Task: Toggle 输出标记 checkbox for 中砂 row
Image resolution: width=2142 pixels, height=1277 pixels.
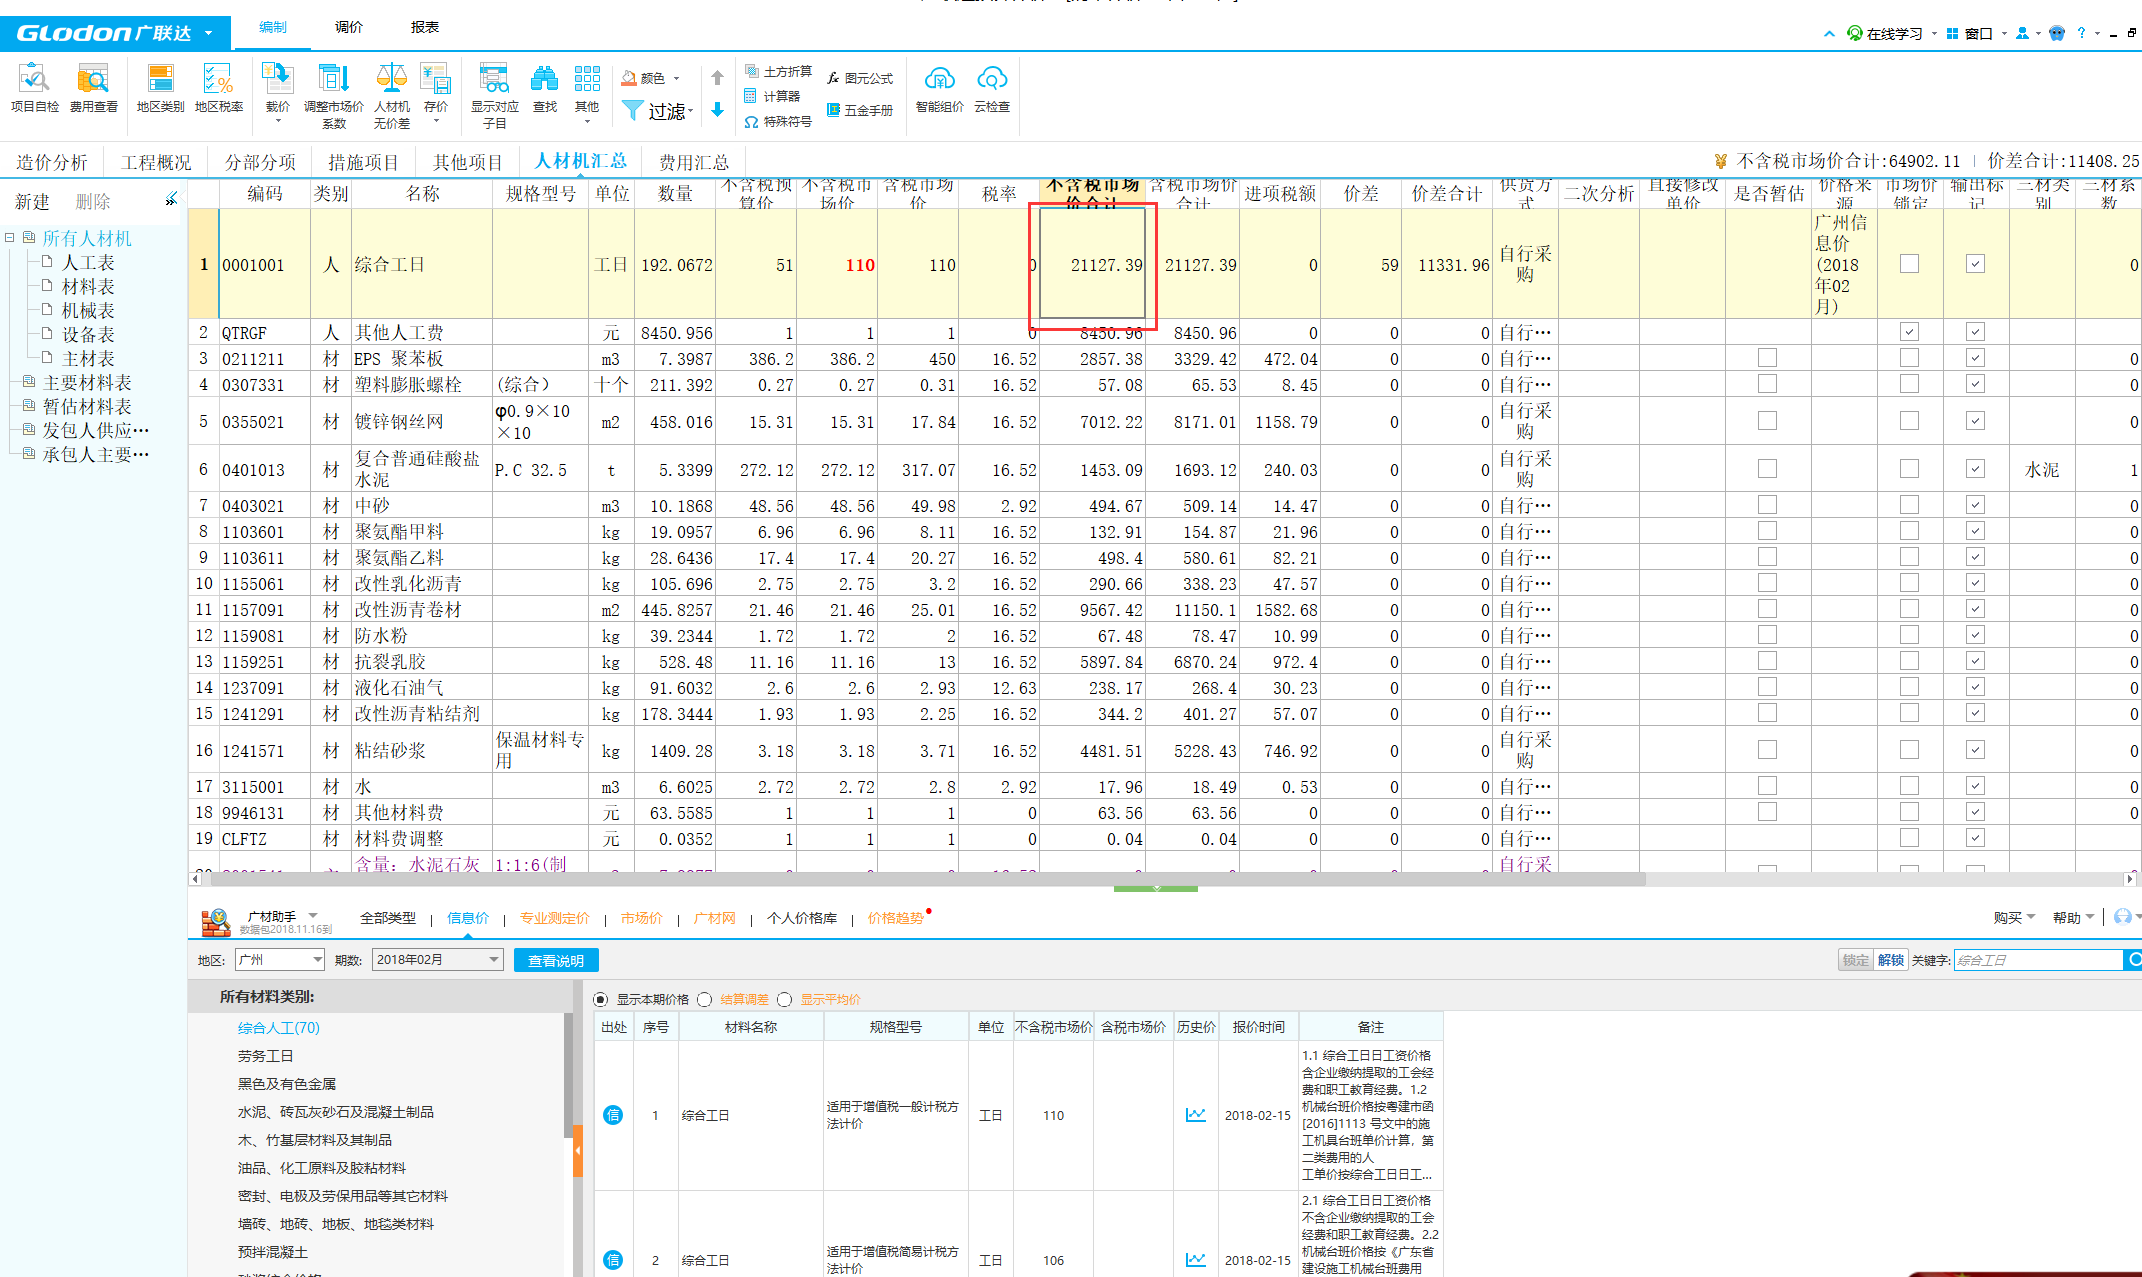Action: [x=1975, y=505]
